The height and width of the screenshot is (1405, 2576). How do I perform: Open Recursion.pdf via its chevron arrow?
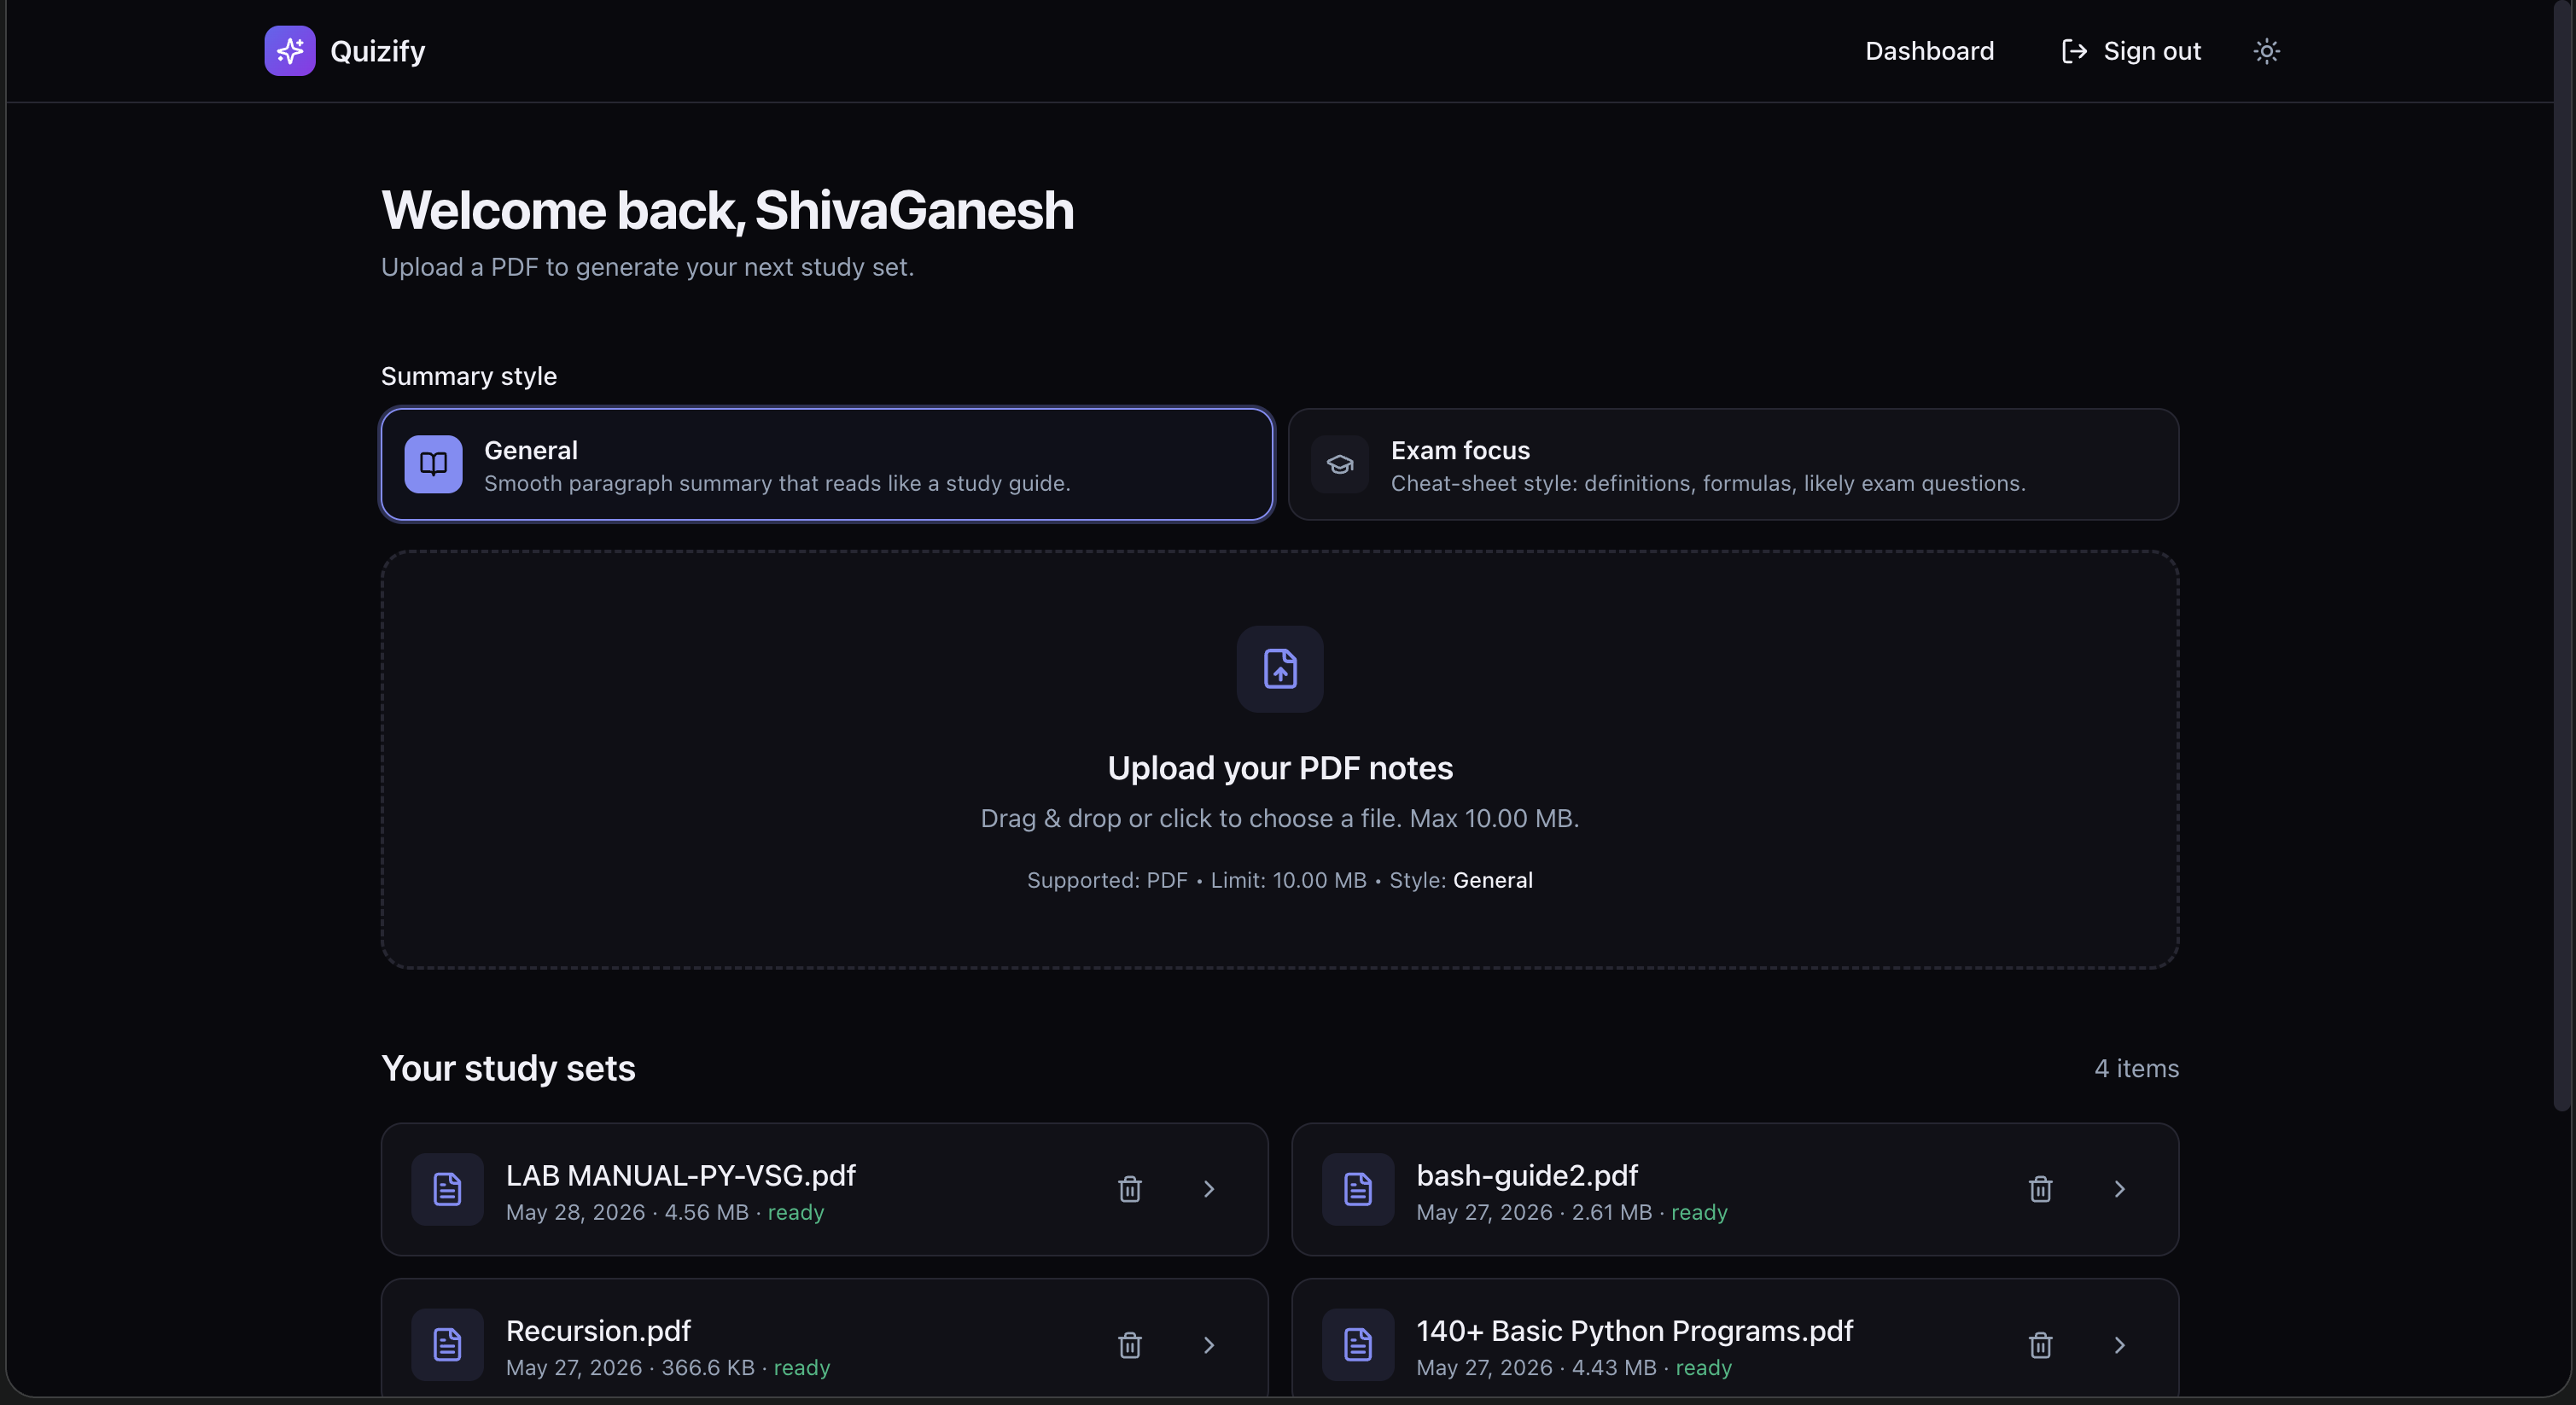click(x=1209, y=1345)
